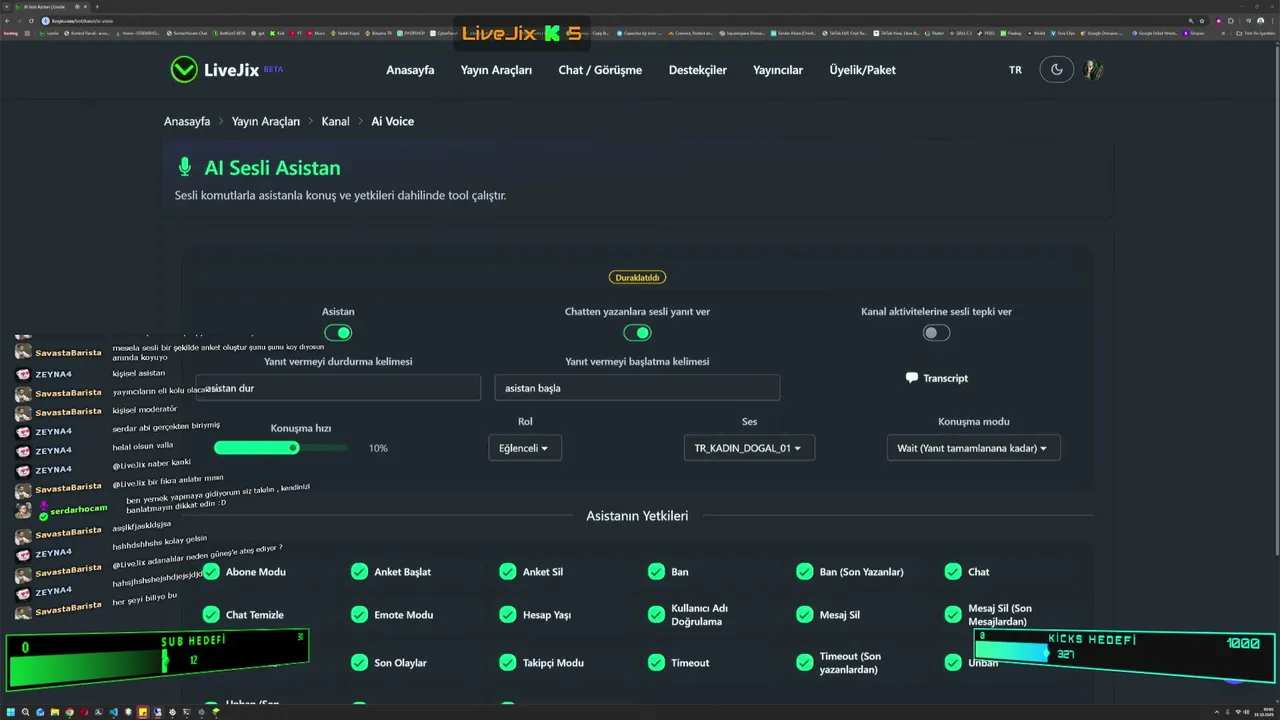The width and height of the screenshot is (1280, 720).
Task: Open Ses dropdown TR_KADIN_DOGAL_01
Action: coord(749,448)
